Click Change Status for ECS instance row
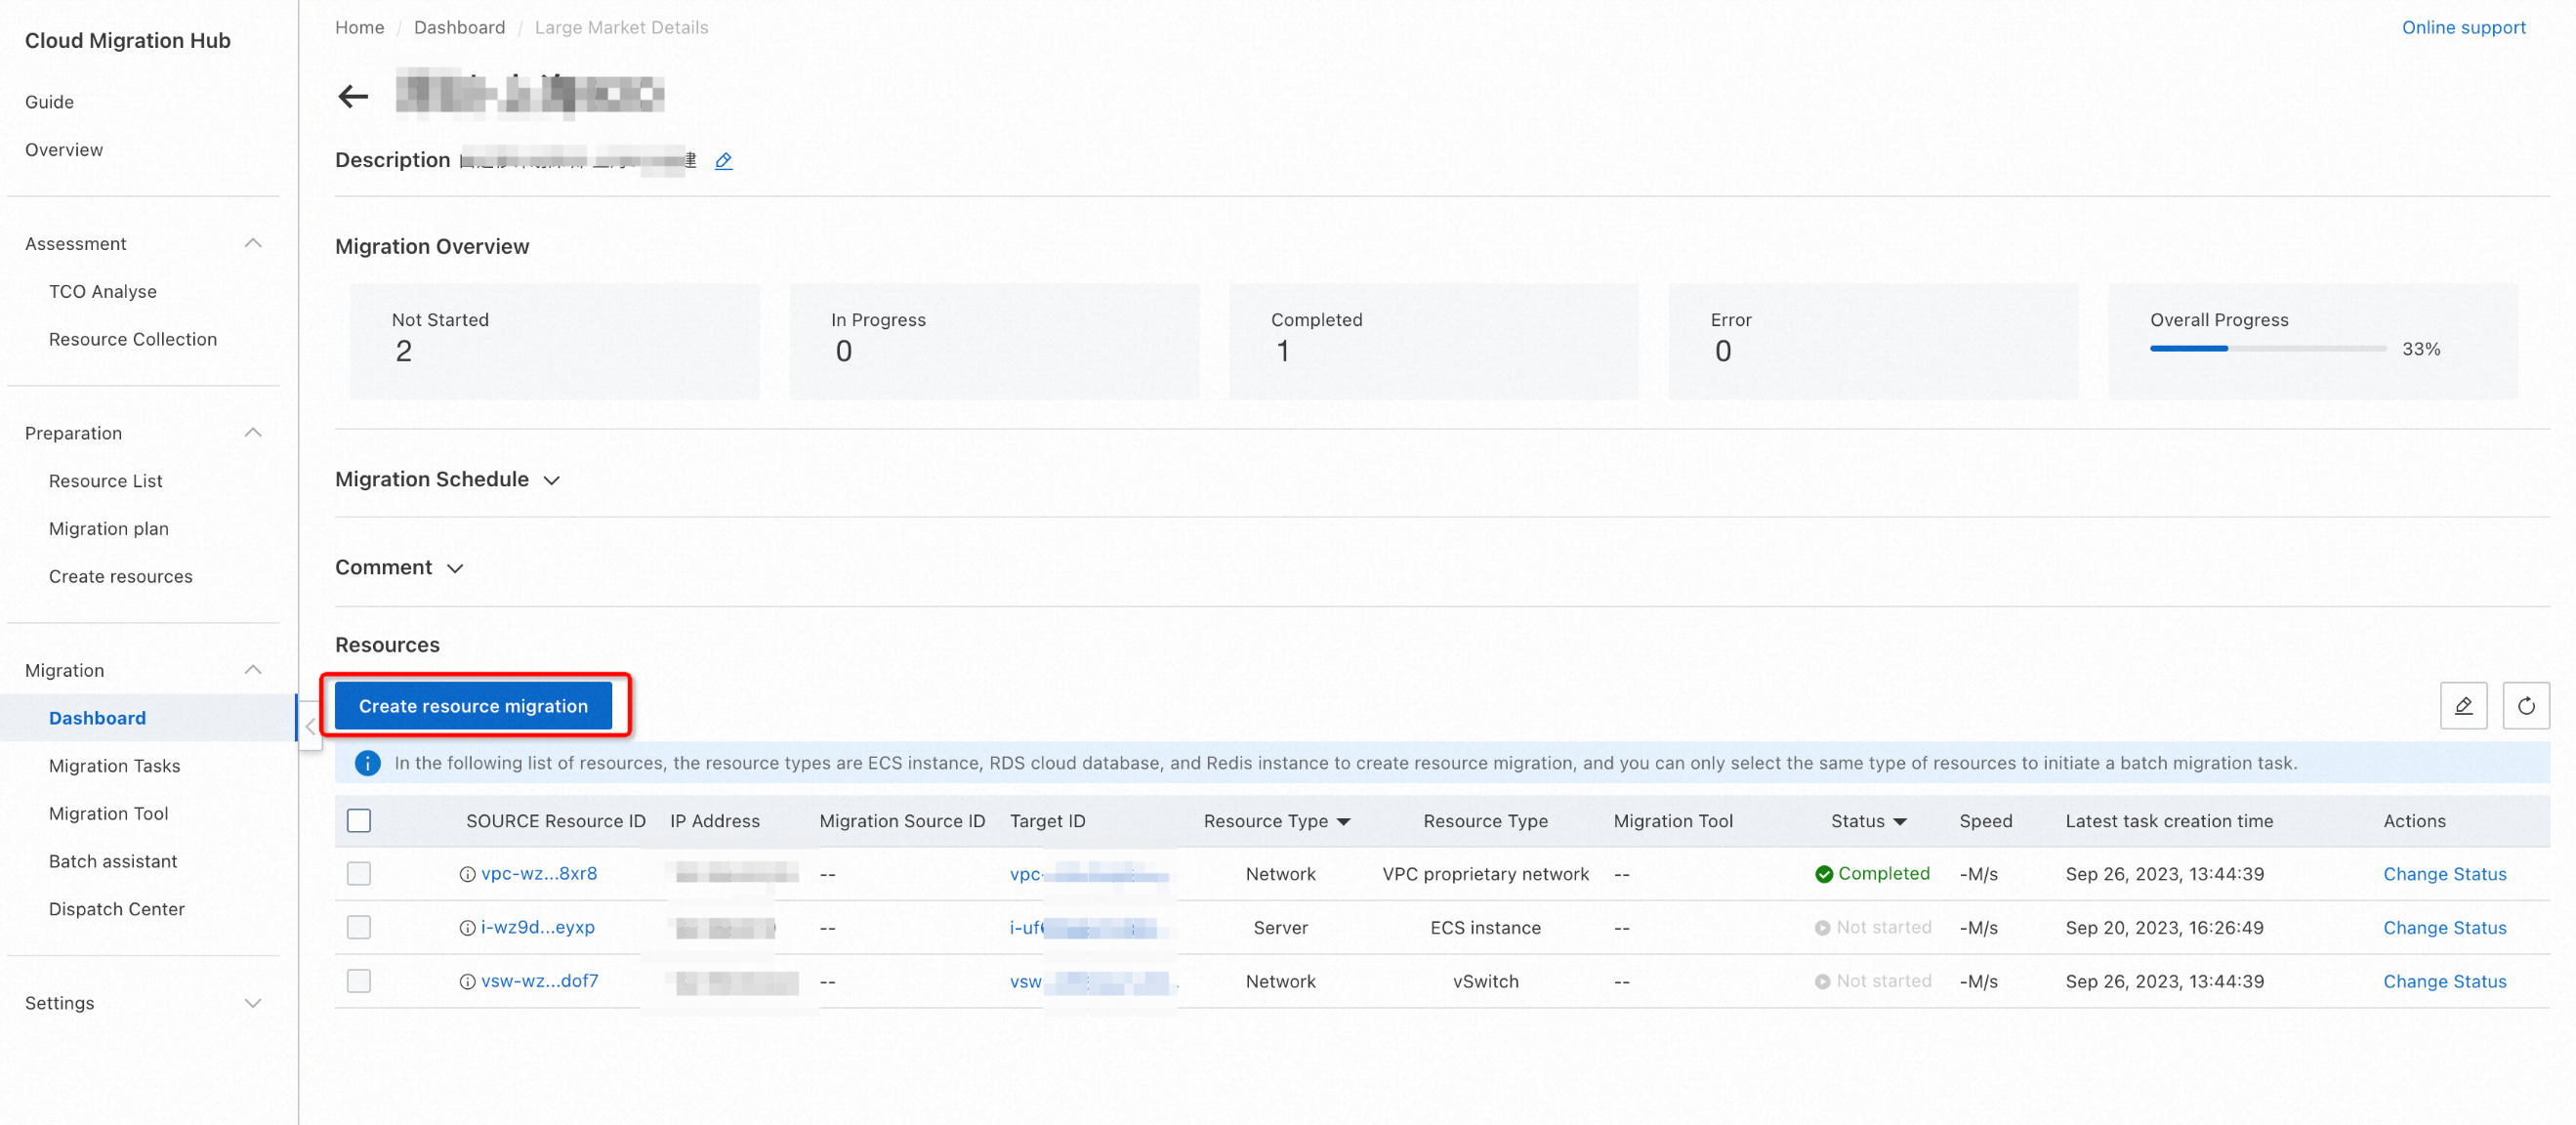The width and height of the screenshot is (2576, 1125). pos(2444,928)
